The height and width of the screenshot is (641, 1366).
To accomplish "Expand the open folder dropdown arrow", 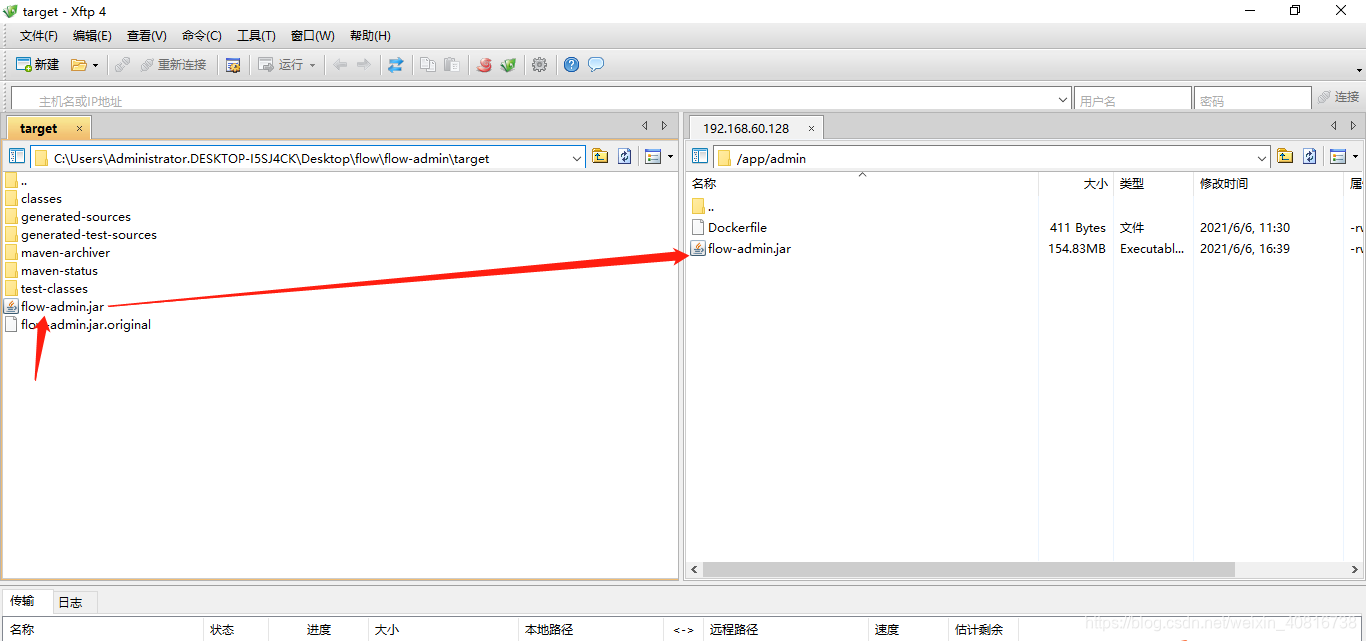I will pos(96,65).
